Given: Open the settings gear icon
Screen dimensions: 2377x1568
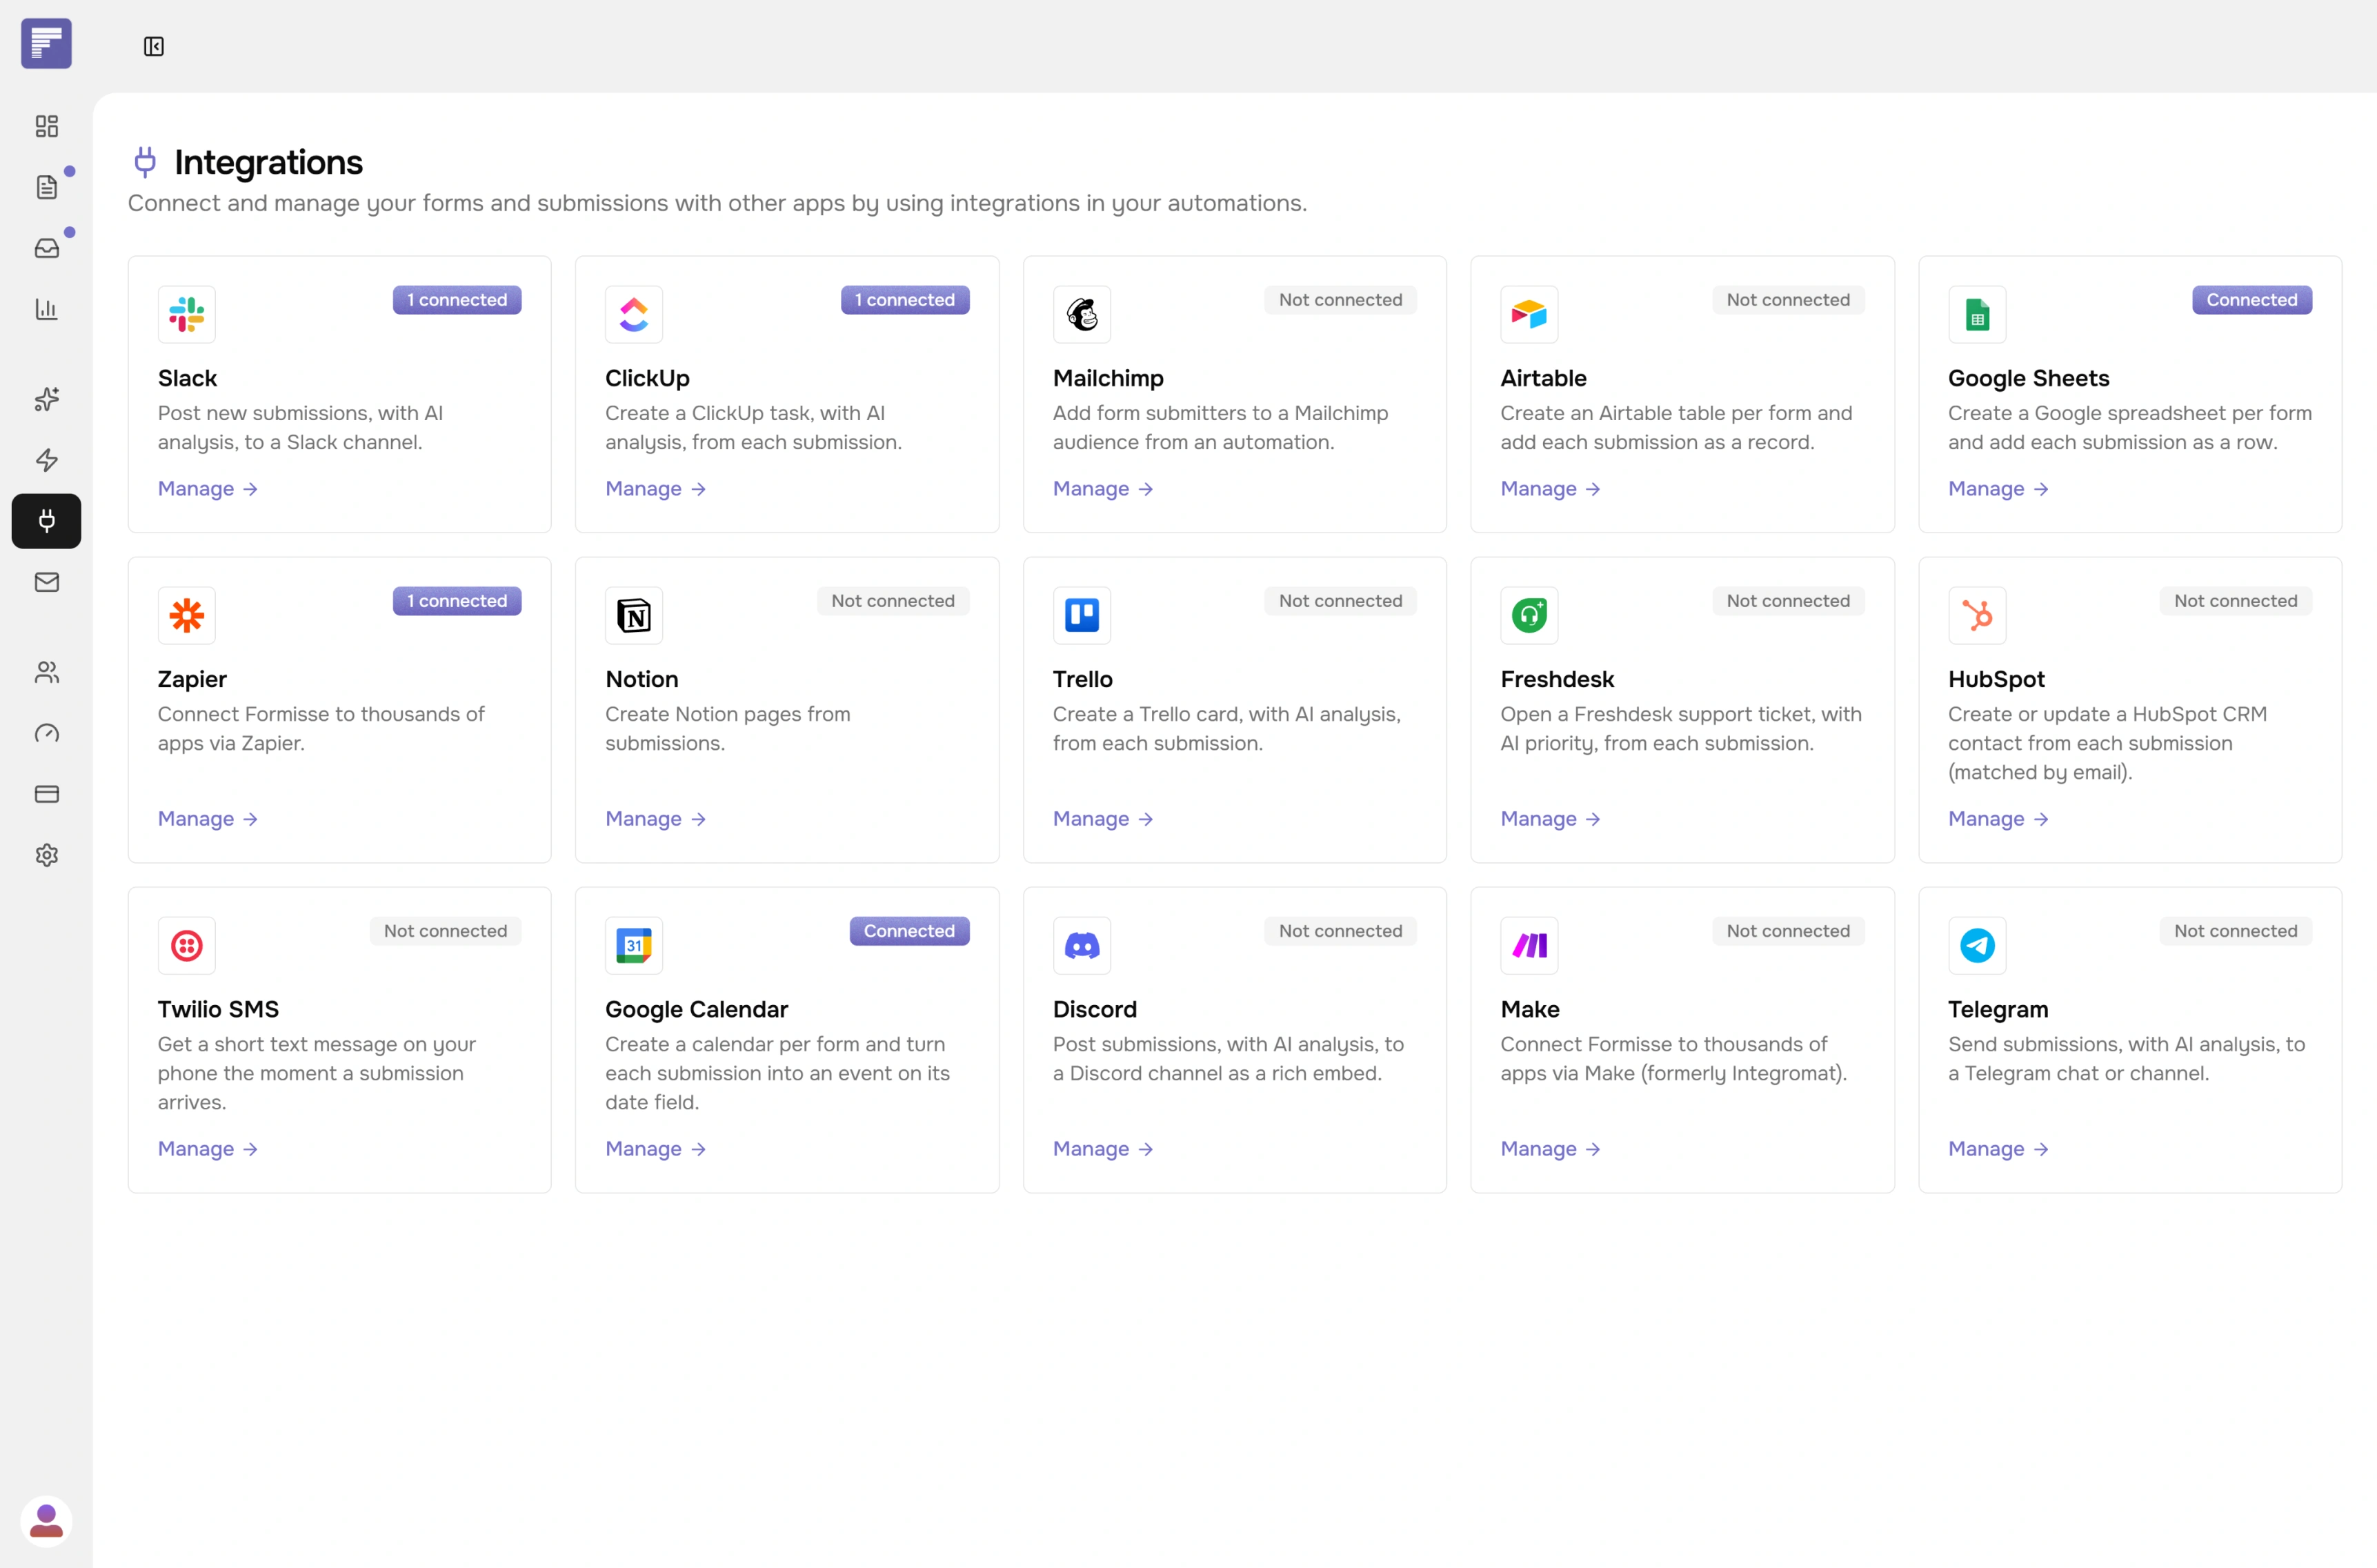Looking at the screenshot, I should point(46,855).
